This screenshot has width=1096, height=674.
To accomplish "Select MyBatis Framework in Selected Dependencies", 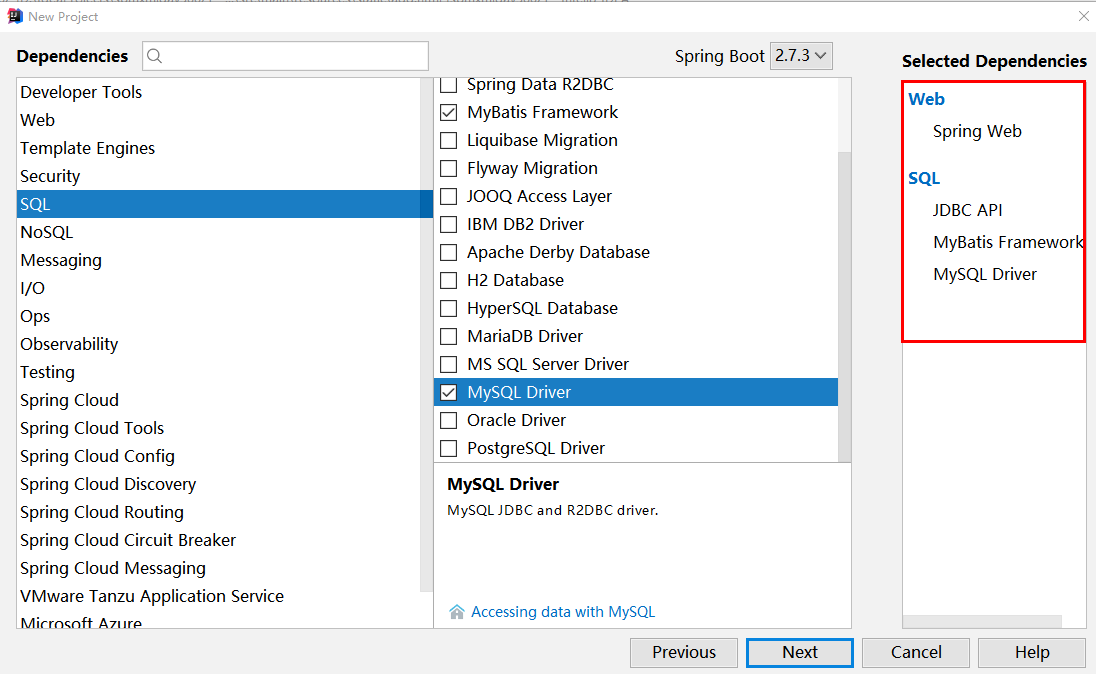I will tap(1008, 243).
